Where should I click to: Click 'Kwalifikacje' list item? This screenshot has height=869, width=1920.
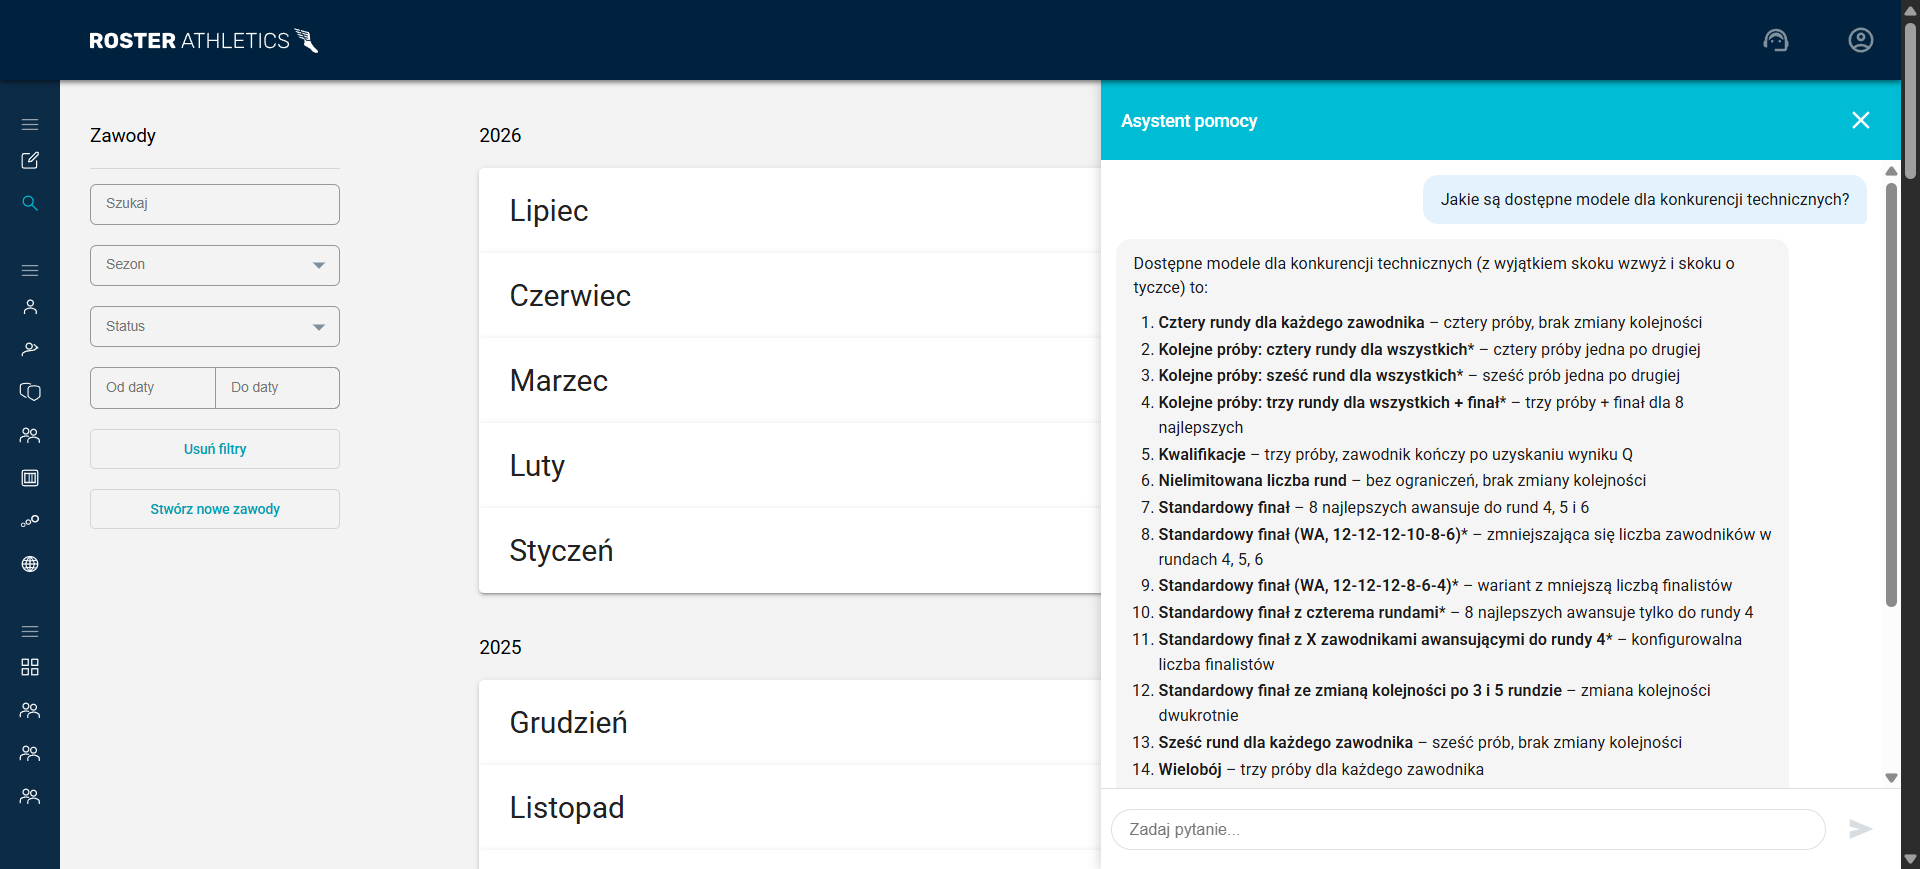point(1396,454)
